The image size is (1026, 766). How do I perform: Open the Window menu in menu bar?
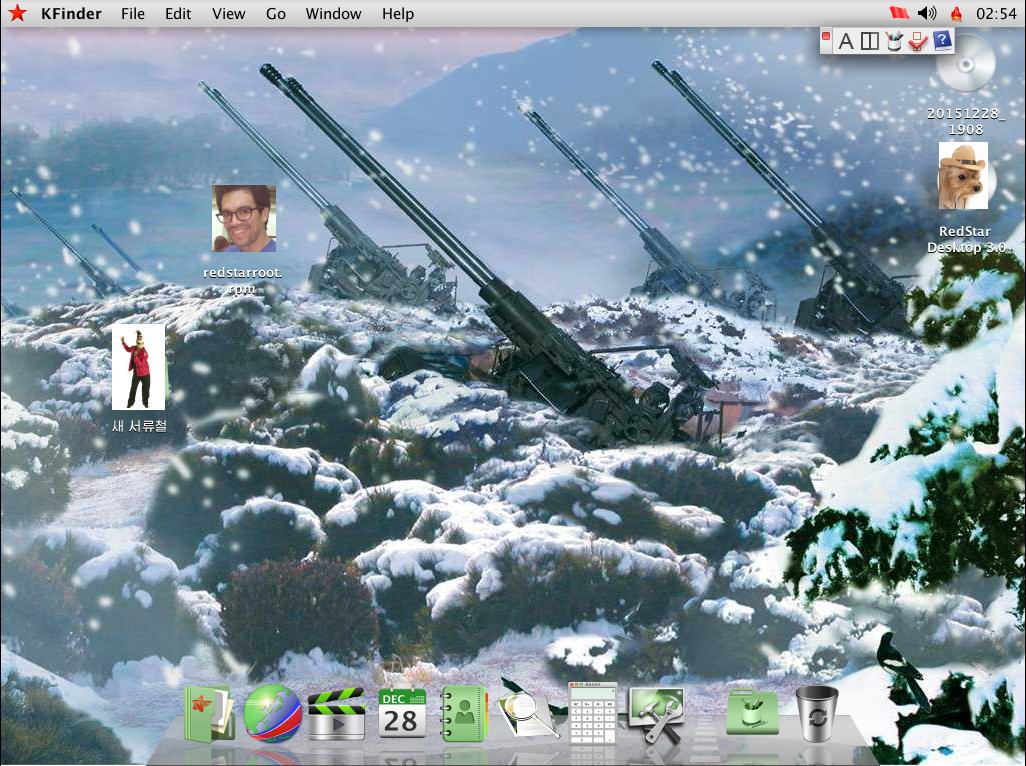[x=333, y=14]
